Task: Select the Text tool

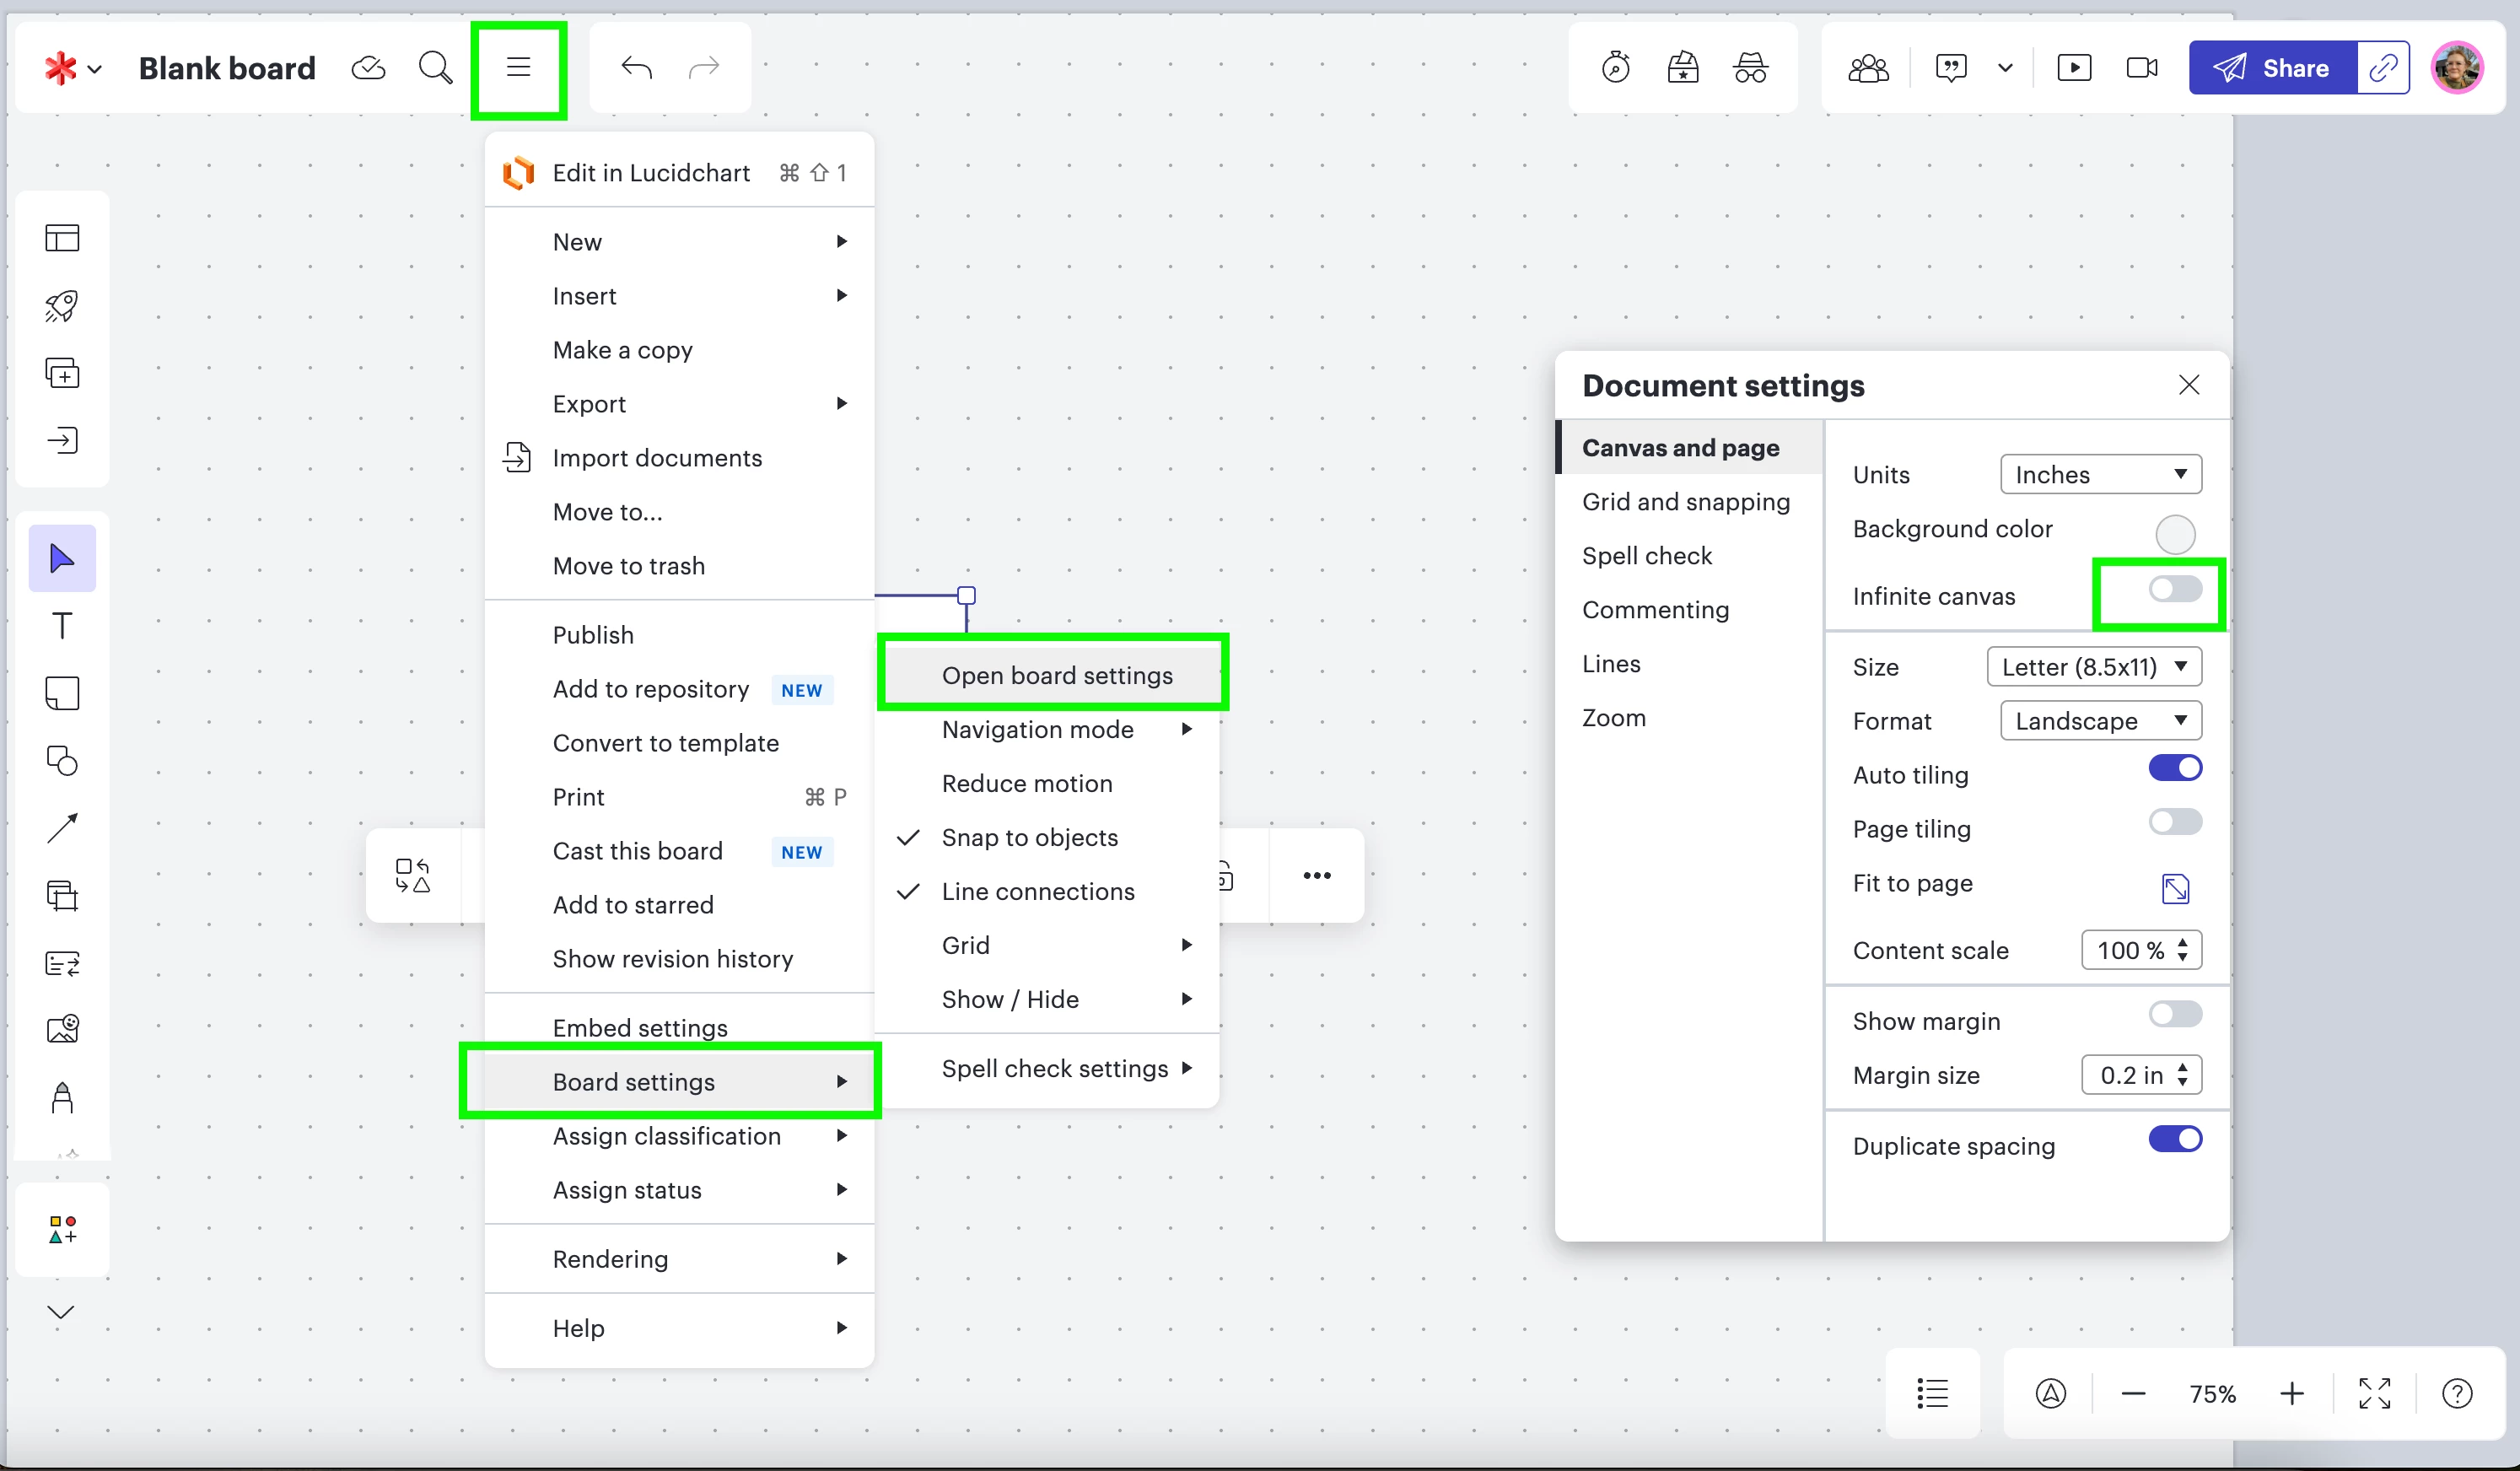Action: coord(62,625)
